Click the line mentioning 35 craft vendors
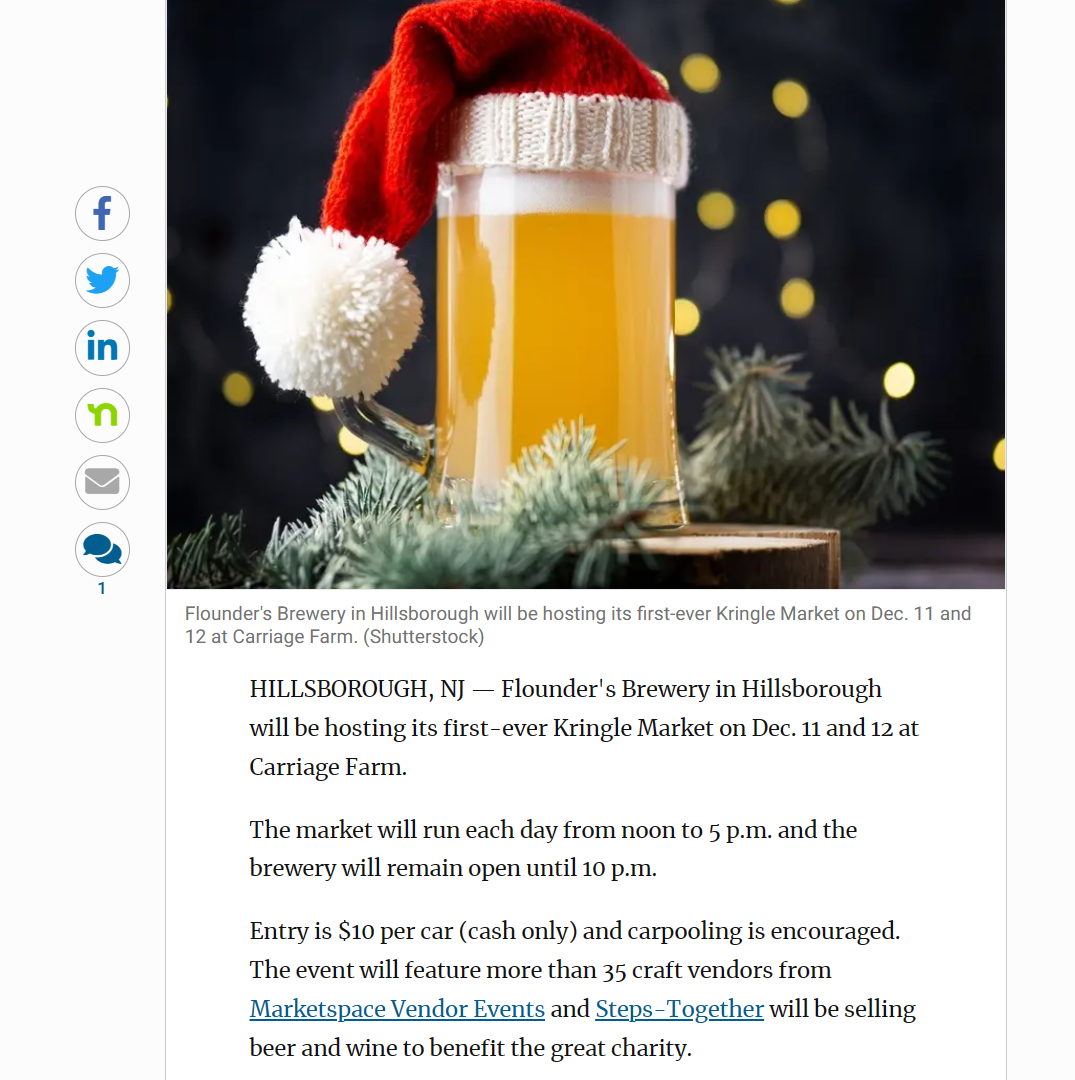 [x=540, y=970]
